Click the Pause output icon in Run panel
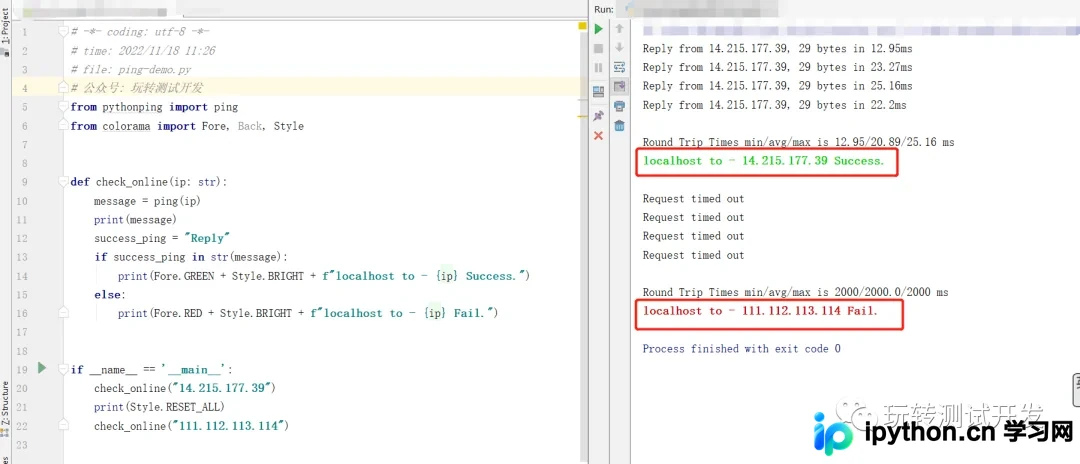 coord(599,67)
